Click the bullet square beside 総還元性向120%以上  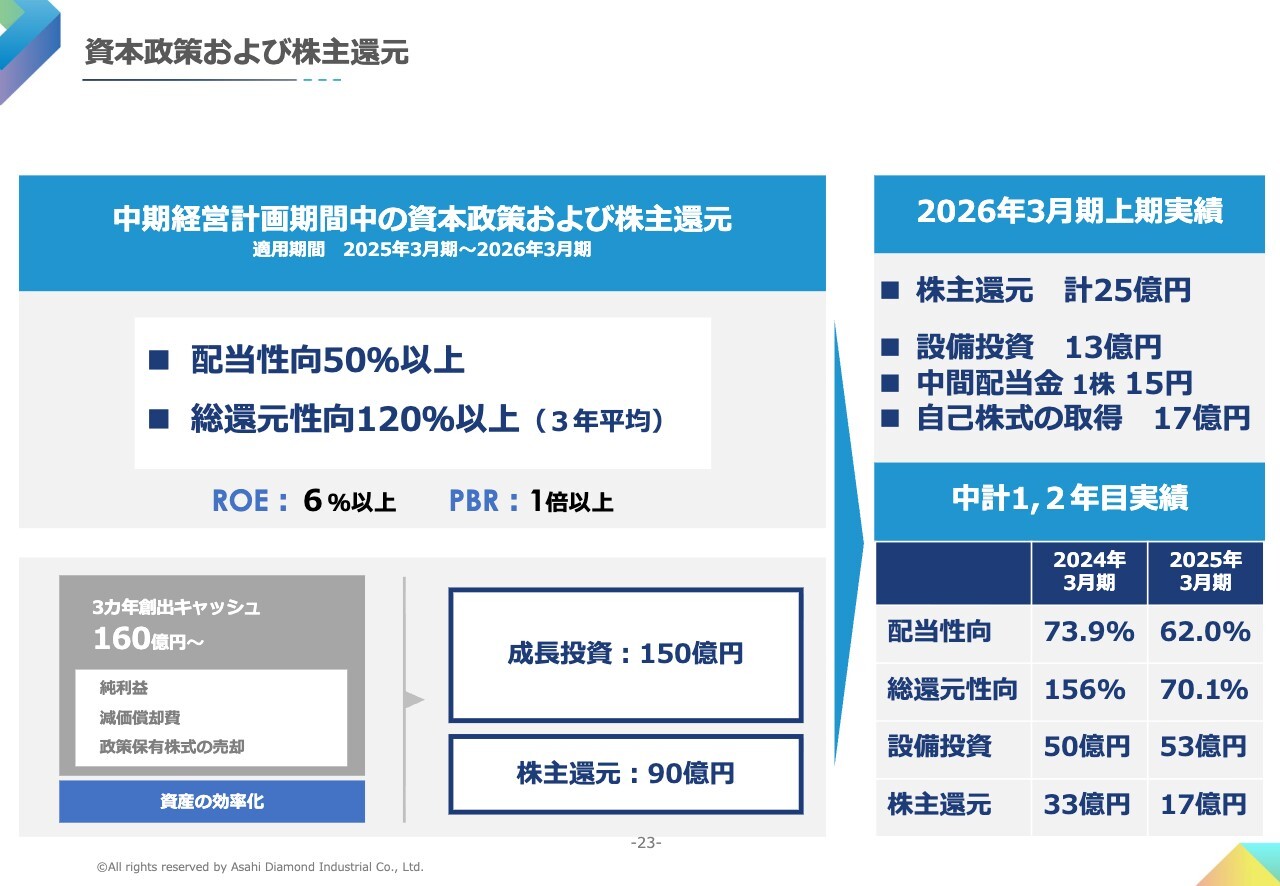click(159, 419)
